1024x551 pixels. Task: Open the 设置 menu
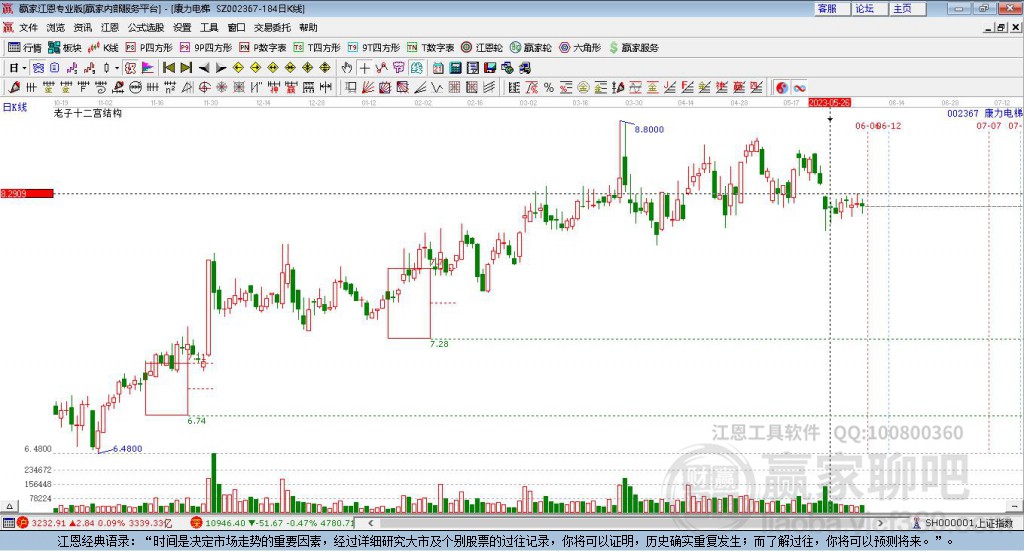182,27
